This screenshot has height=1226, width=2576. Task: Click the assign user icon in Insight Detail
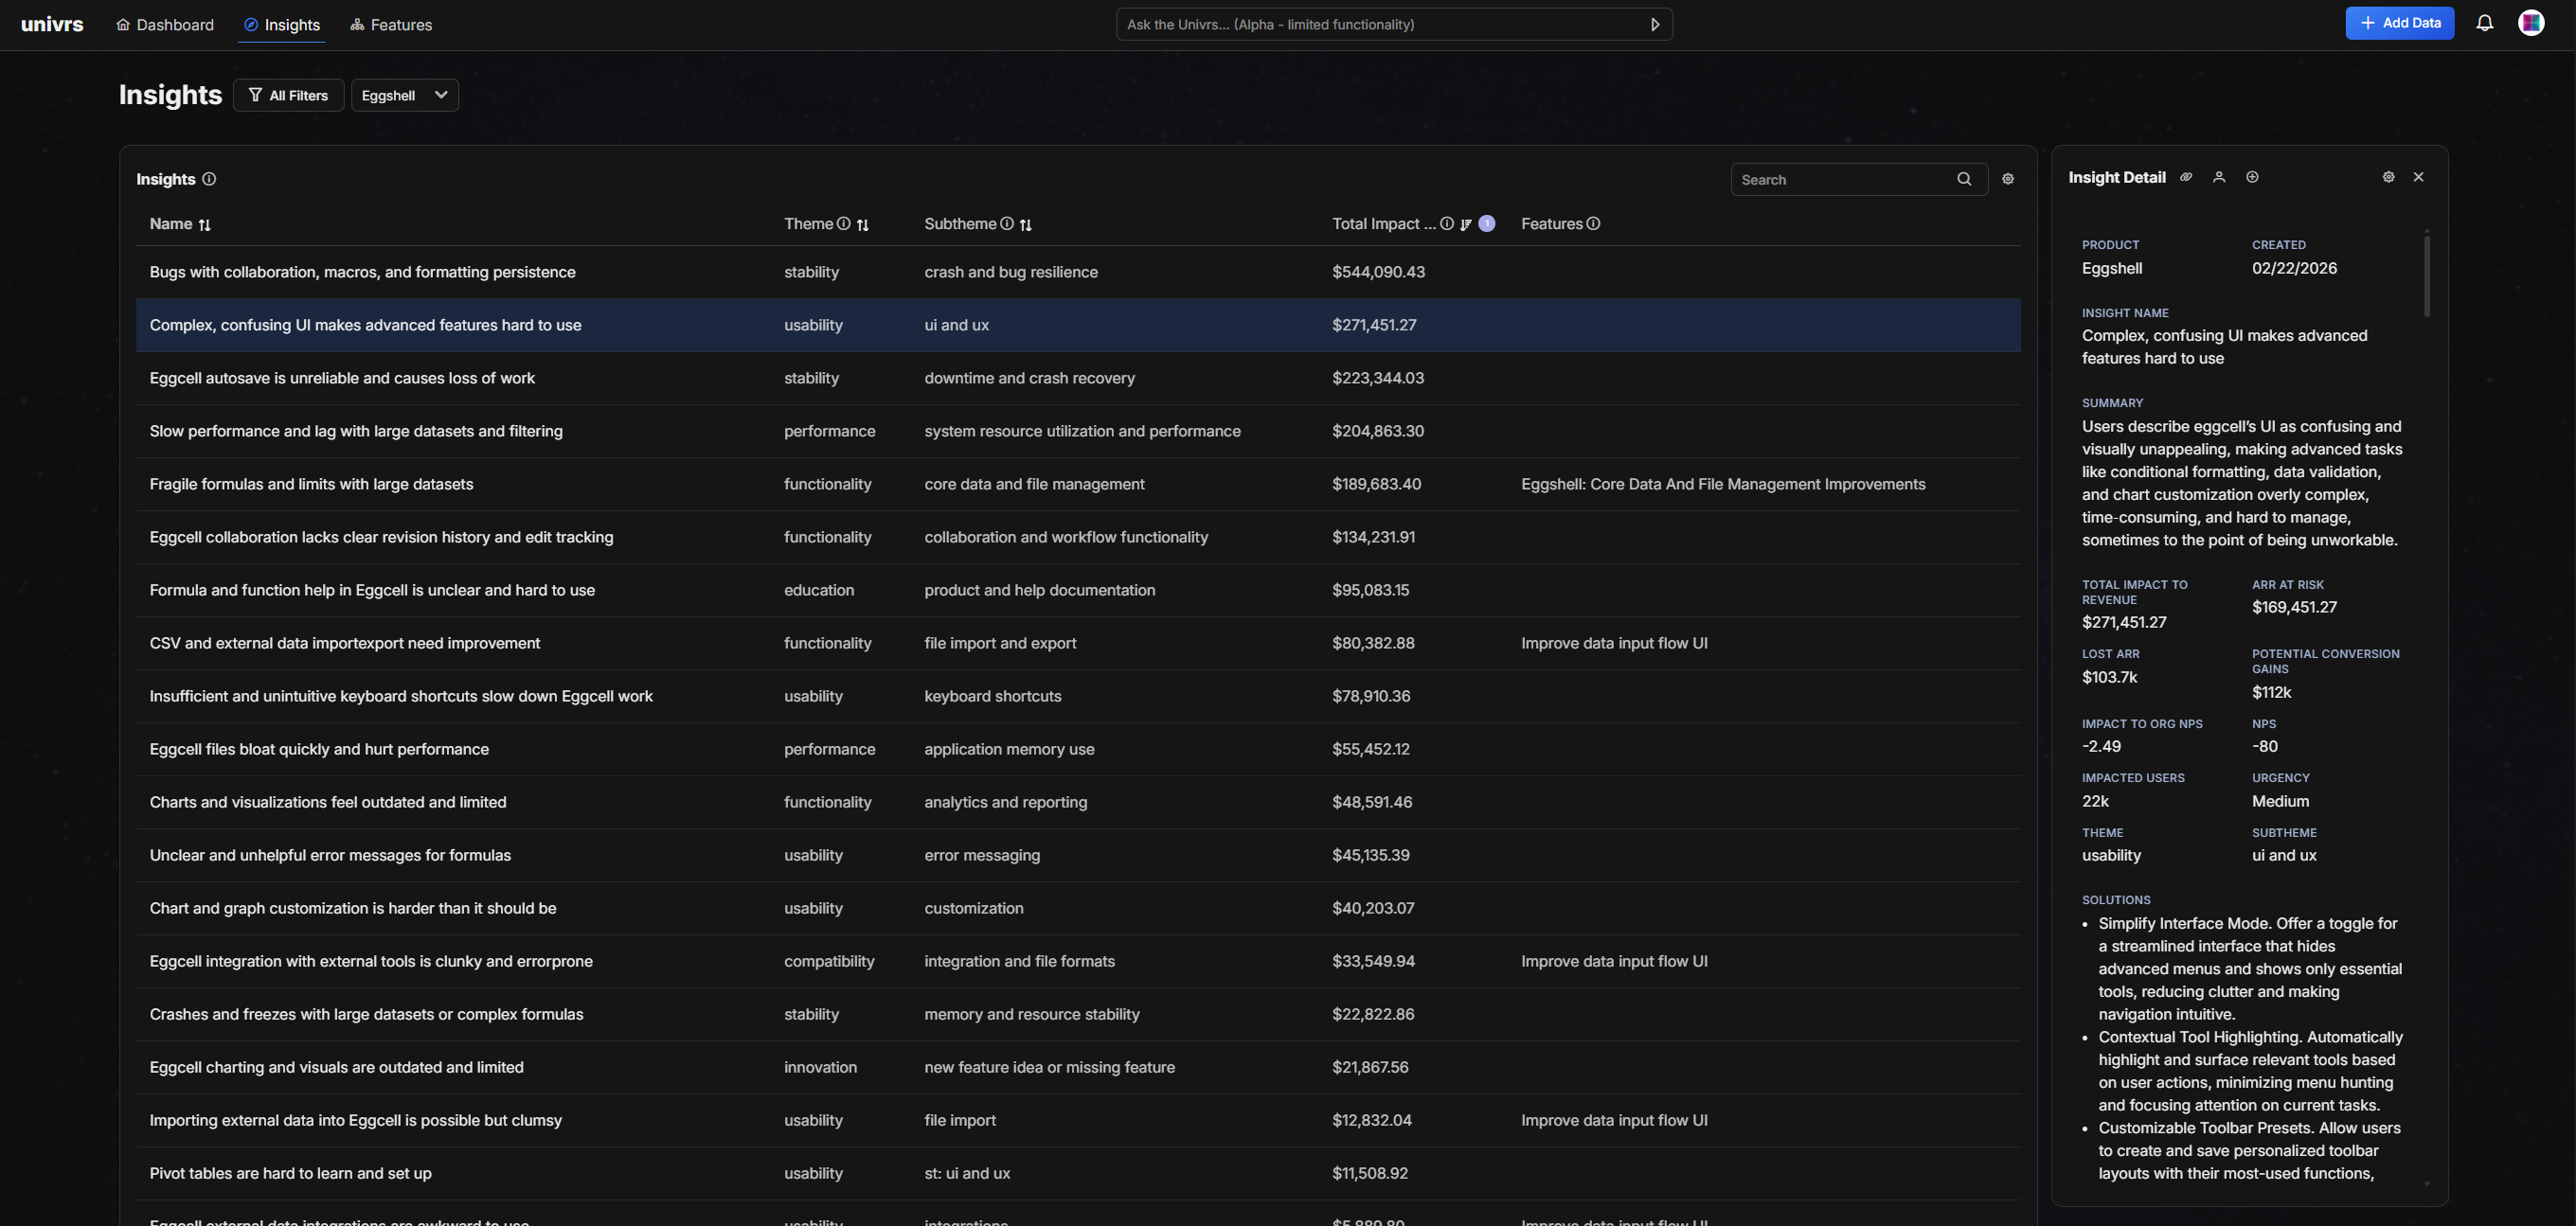click(x=2219, y=177)
